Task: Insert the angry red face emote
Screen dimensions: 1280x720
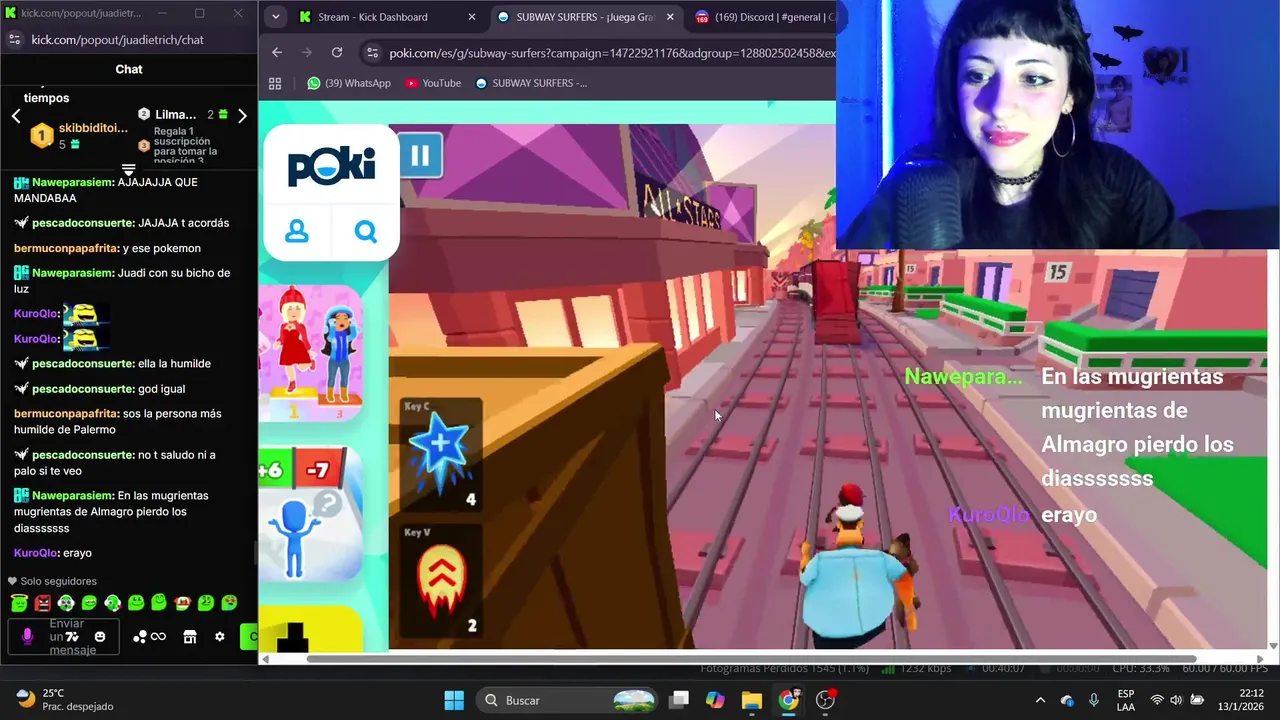Action: 42,602
